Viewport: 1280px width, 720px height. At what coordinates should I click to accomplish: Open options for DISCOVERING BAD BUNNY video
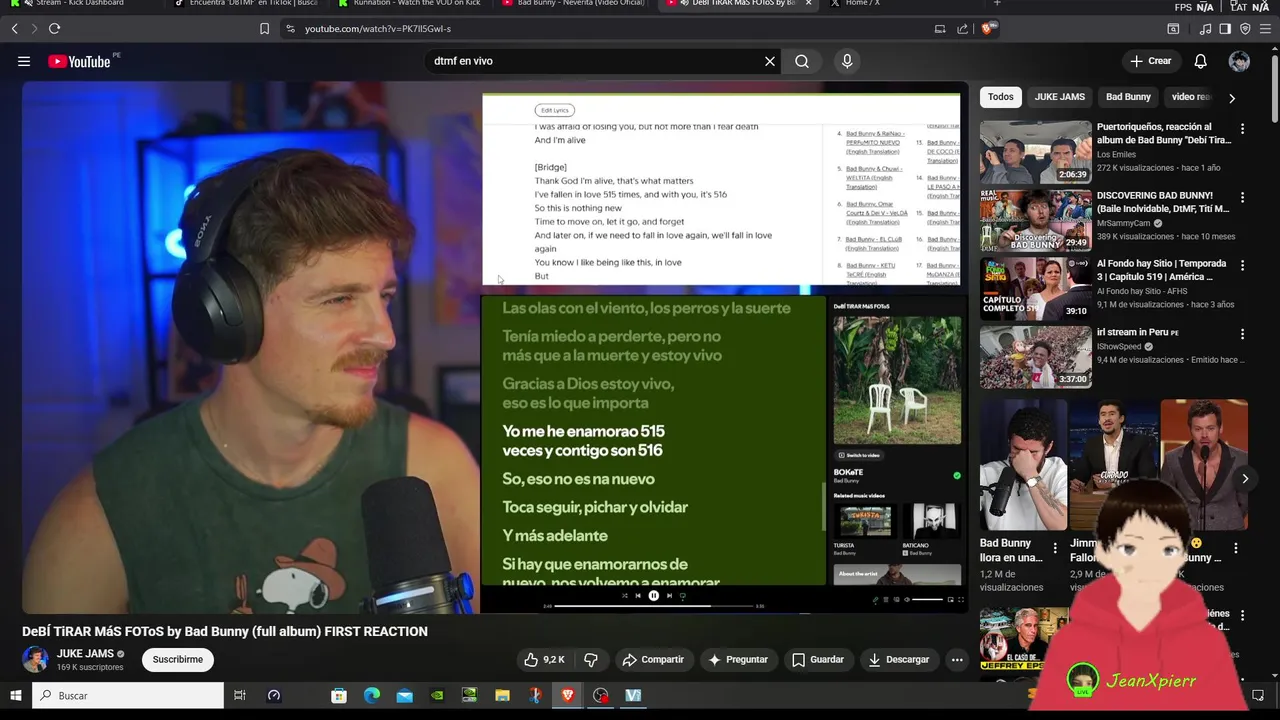1242,197
